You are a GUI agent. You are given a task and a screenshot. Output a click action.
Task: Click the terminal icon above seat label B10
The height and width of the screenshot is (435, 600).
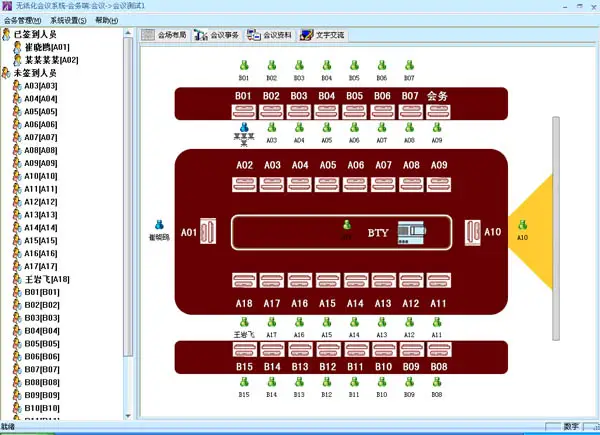click(383, 350)
